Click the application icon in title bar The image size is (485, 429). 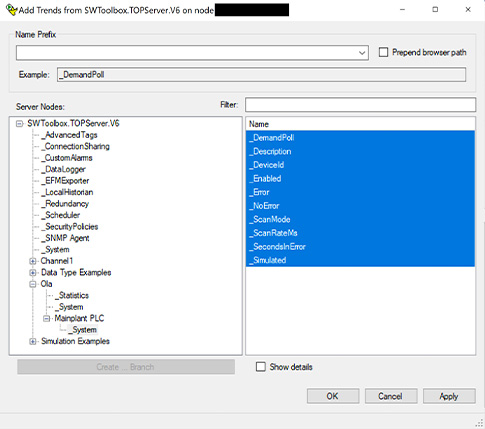click(12, 10)
